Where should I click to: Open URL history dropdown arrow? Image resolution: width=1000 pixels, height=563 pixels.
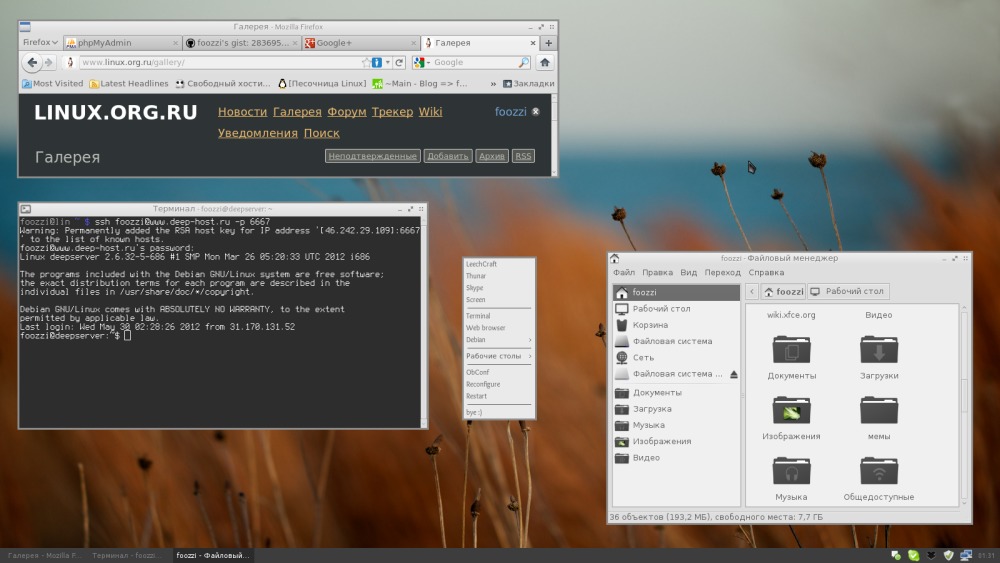tap(388, 62)
